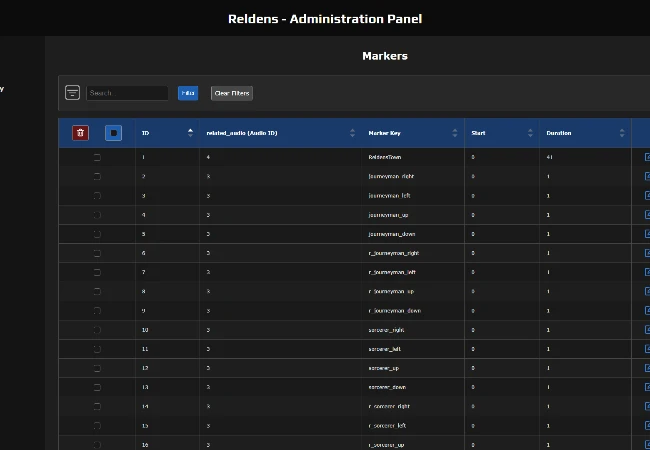
Task: Sort by the ID column arrows
Action: [x=190, y=133]
